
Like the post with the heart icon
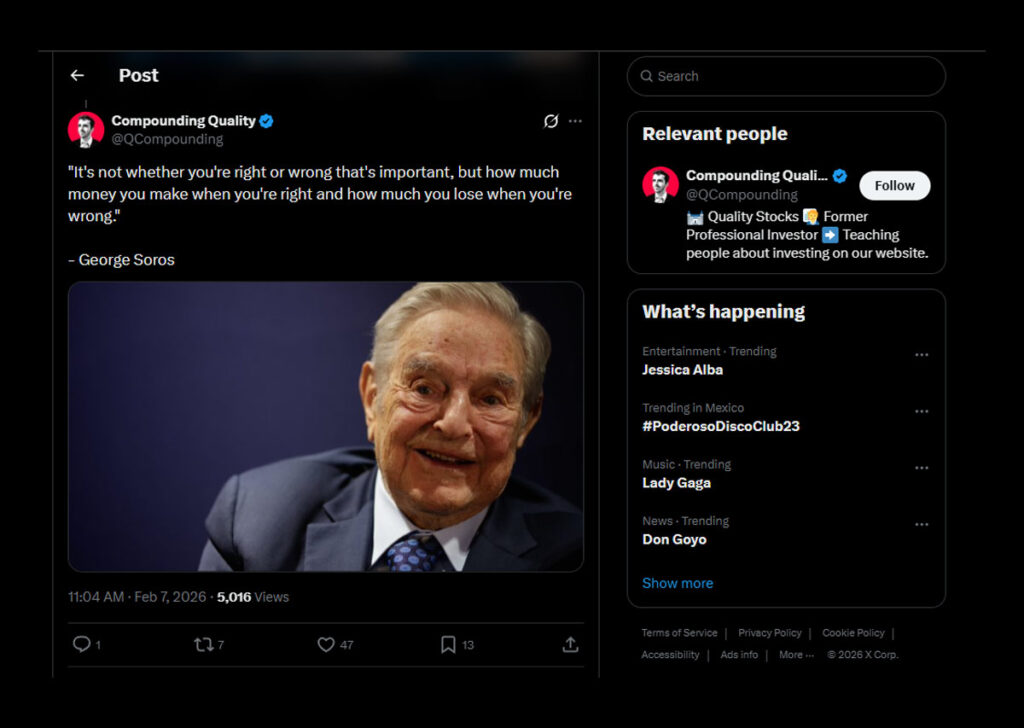pyautogui.click(x=326, y=645)
